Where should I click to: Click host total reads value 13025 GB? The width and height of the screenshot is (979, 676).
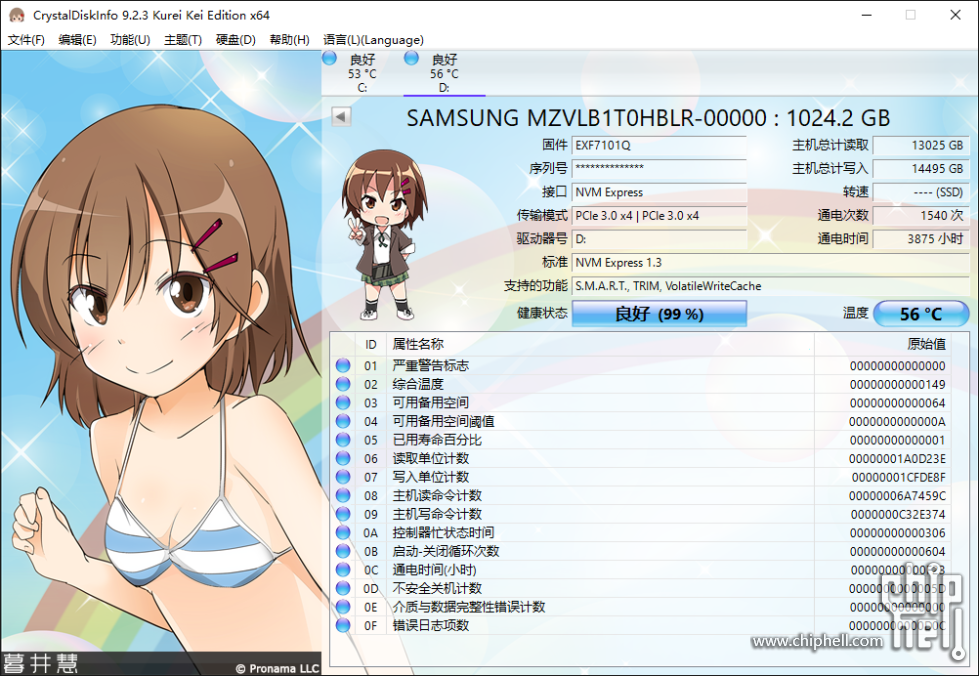coord(921,145)
